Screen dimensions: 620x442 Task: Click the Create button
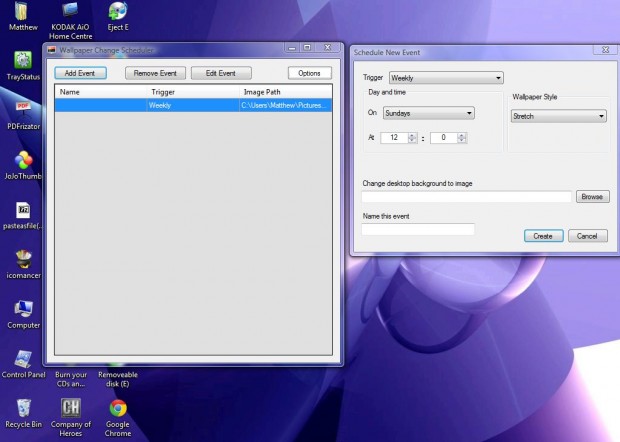542,236
